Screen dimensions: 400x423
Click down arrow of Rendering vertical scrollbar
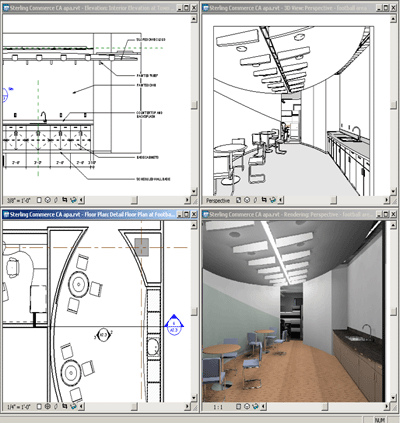pyautogui.click(x=393, y=398)
